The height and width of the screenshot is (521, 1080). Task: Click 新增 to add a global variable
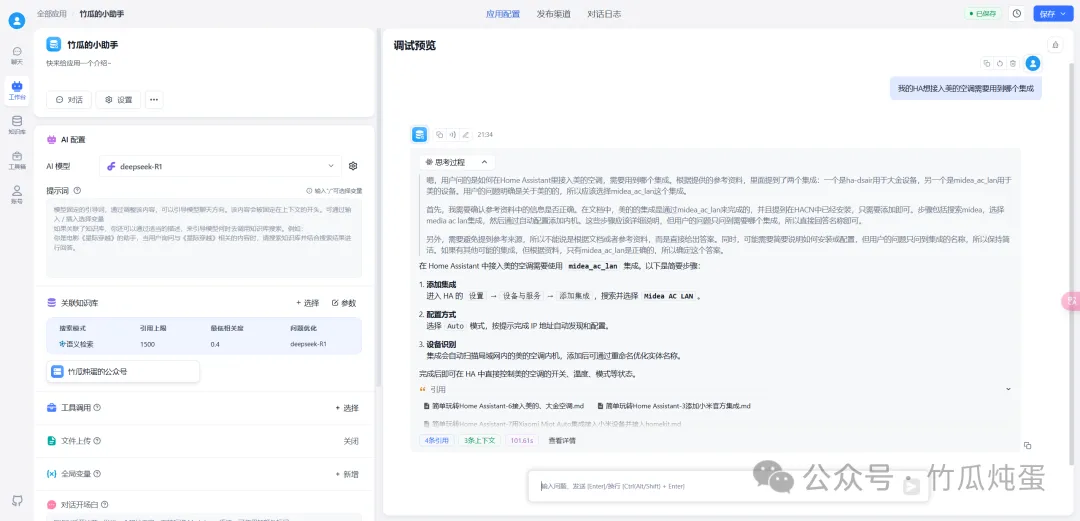(347, 474)
